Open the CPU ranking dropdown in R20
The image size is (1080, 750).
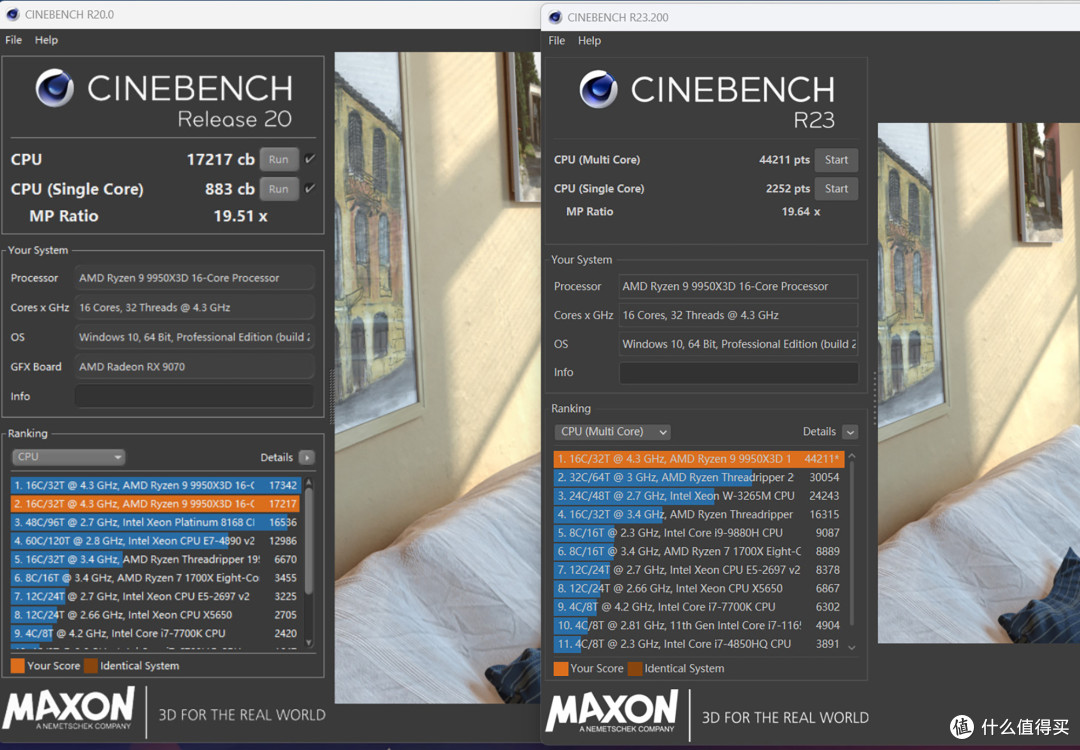pyautogui.click(x=68, y=457)
